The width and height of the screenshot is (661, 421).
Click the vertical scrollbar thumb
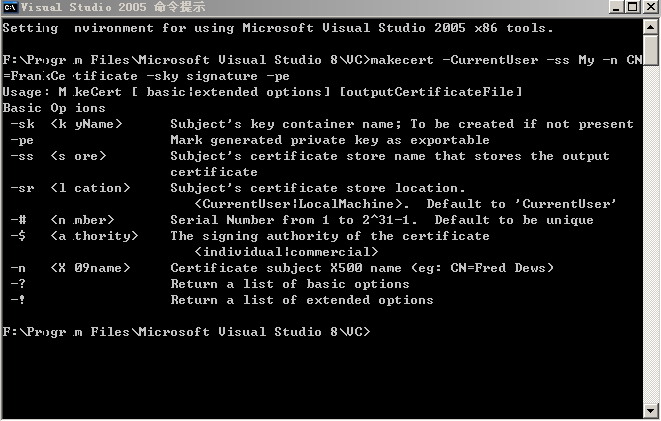(x=651, y=51)
